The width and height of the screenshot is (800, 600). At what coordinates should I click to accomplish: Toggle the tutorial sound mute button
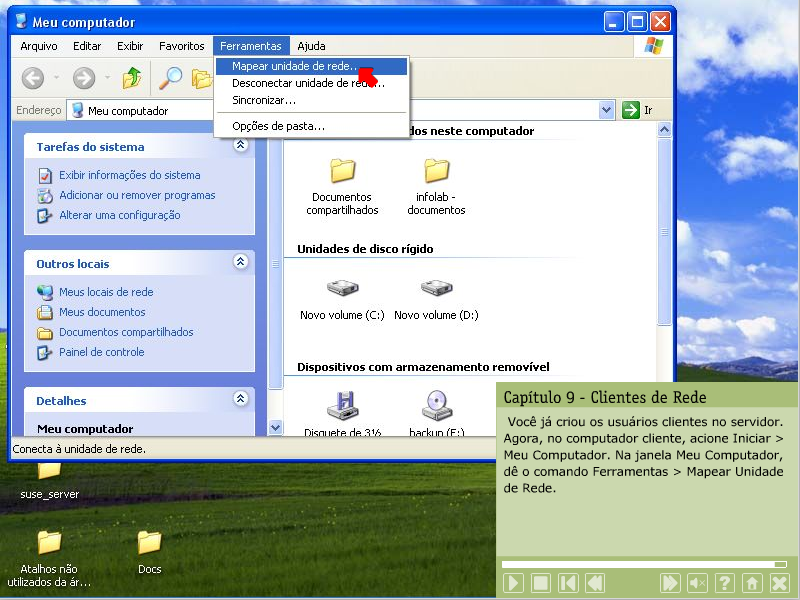tap(698, 583)
